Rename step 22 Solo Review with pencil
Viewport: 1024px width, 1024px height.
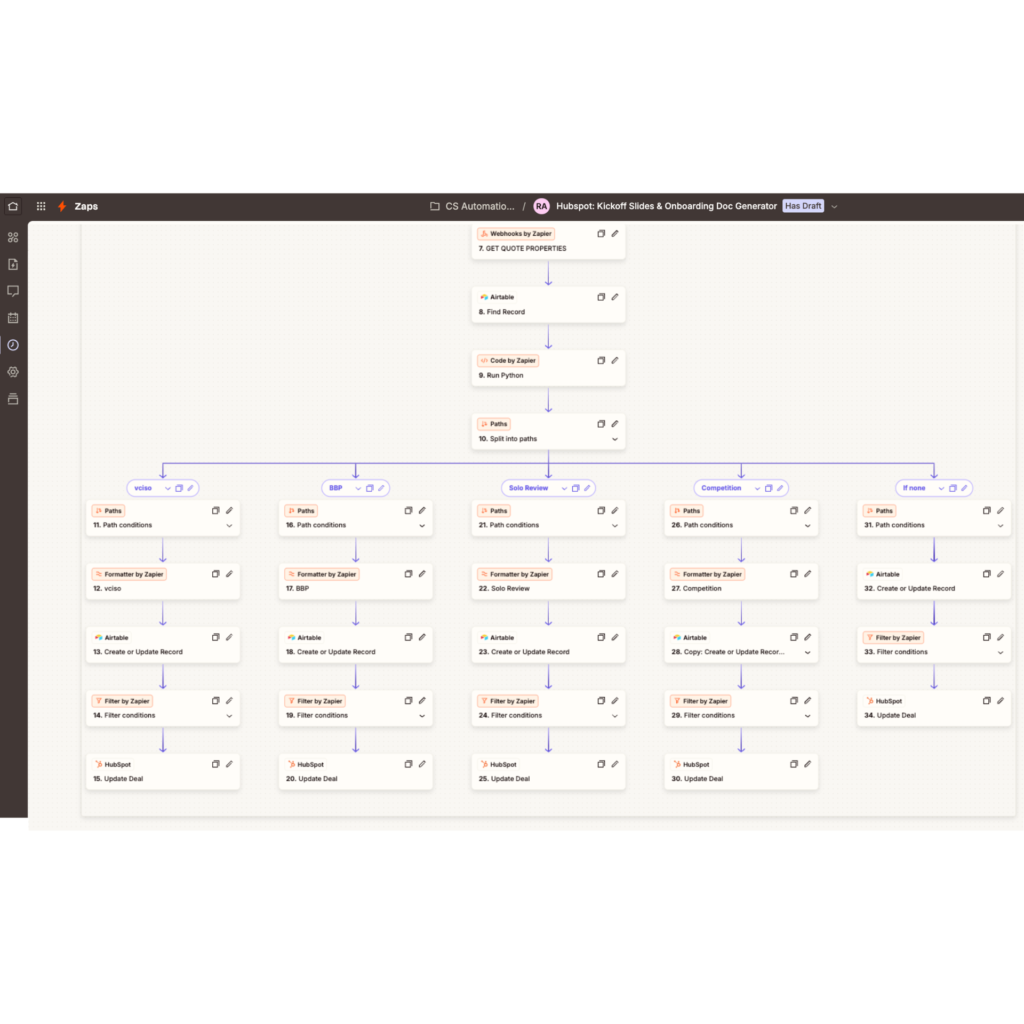(615, 573)
